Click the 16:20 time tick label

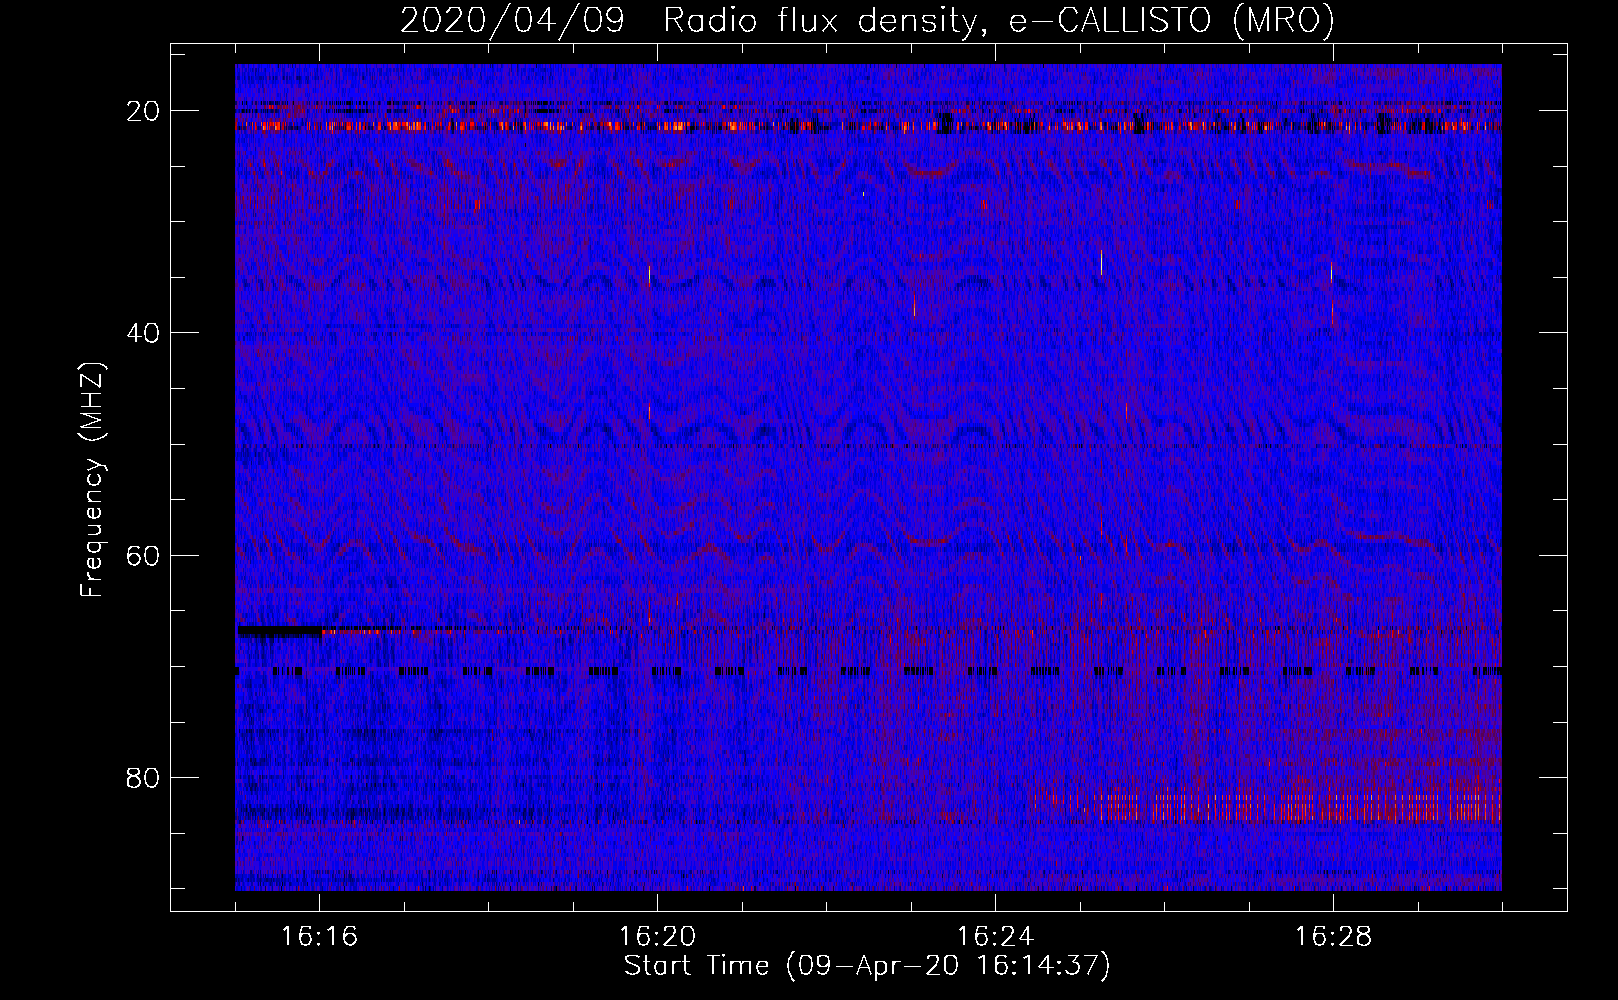(657, 937)
